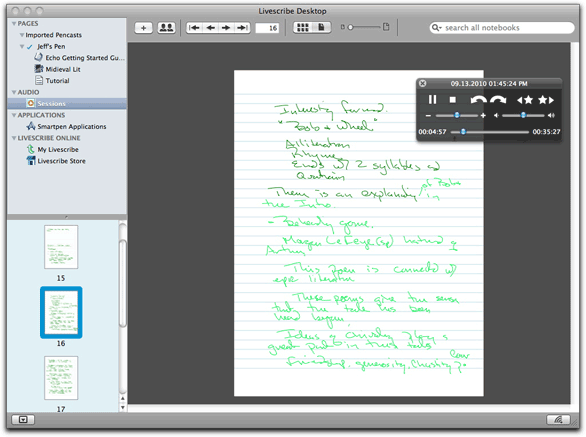Open the share pencast people icon
586x437 pixels.
point(166,28)
